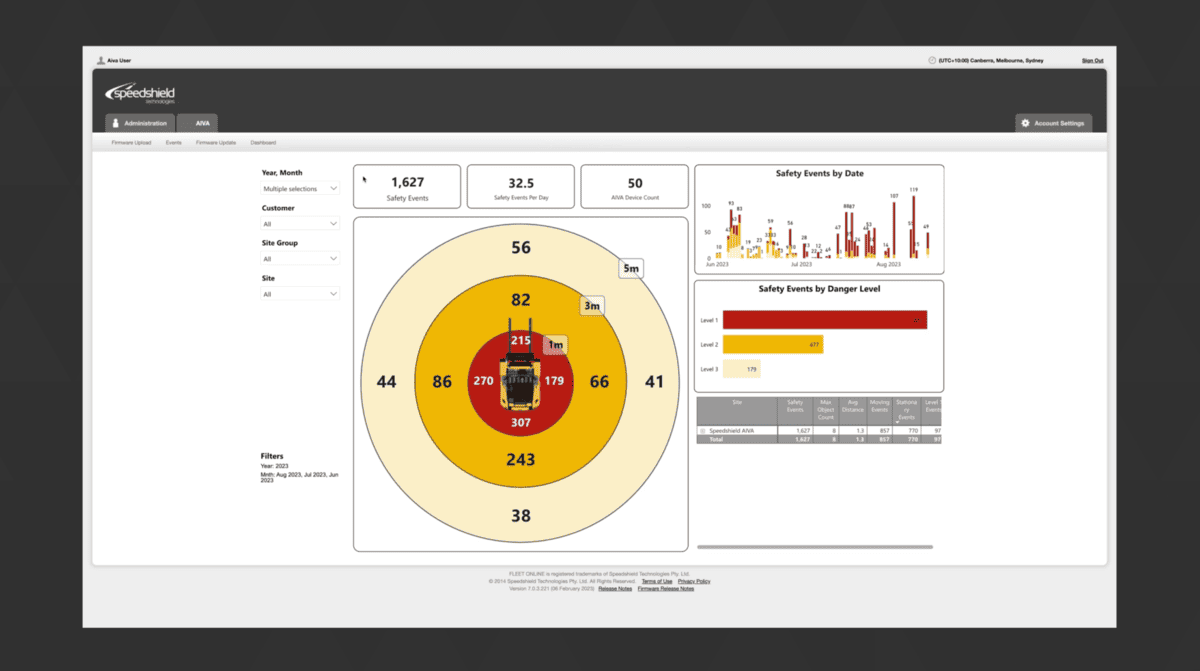Click the Account Settings gear icon
Viewport: 1200px width, 671px height.
pyautogui.click(x=1025, y=123)
